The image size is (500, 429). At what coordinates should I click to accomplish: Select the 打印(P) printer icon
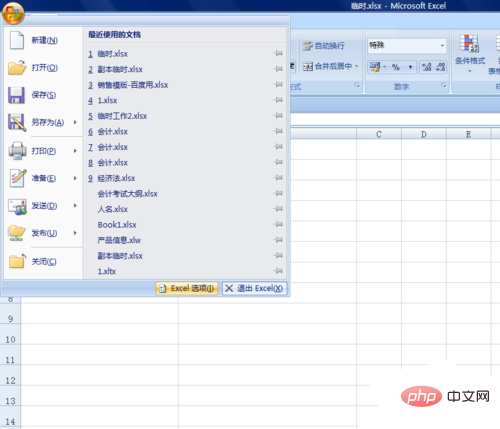pyautogui.click(x=17, y=151)
